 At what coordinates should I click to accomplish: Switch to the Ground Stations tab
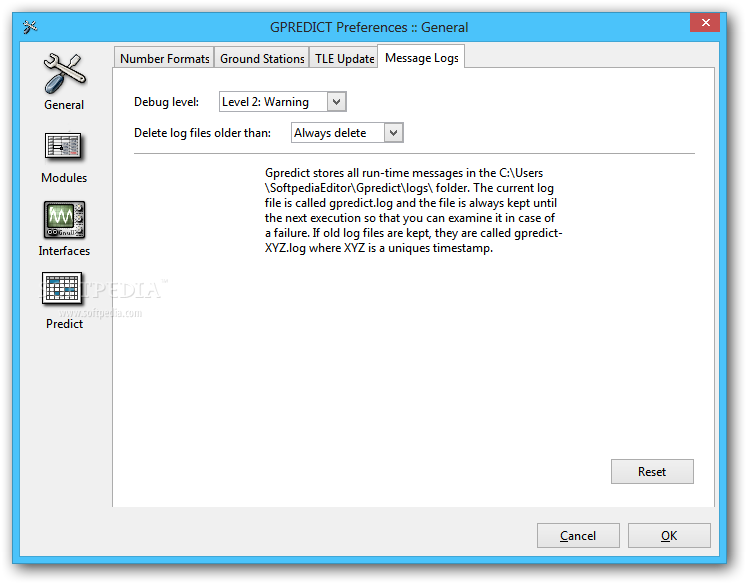coord(262,59)
